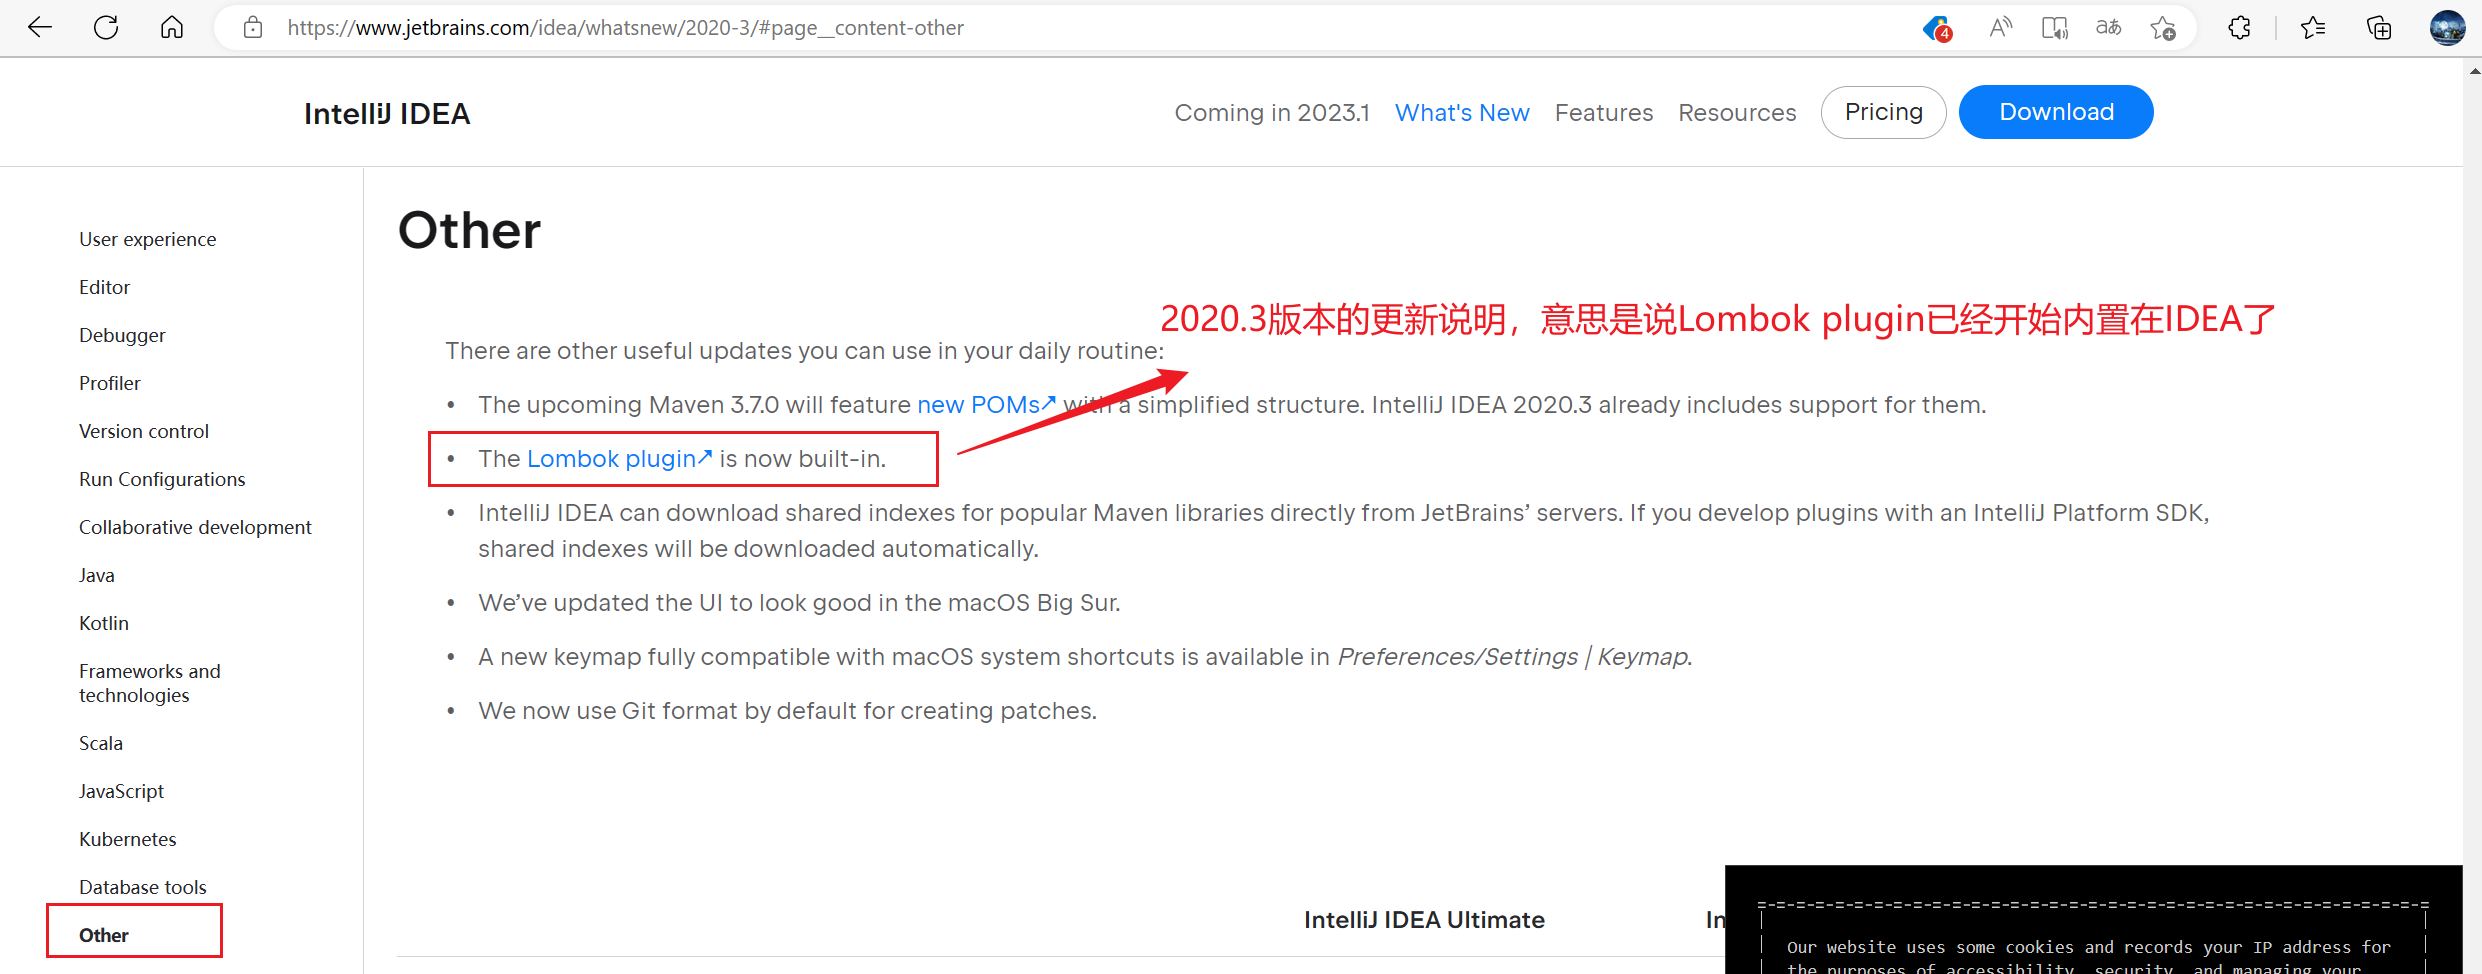Click the Preferences/Settings | Keymap text
This screenshot has width=2482, height=974.
click(1514, 657)
